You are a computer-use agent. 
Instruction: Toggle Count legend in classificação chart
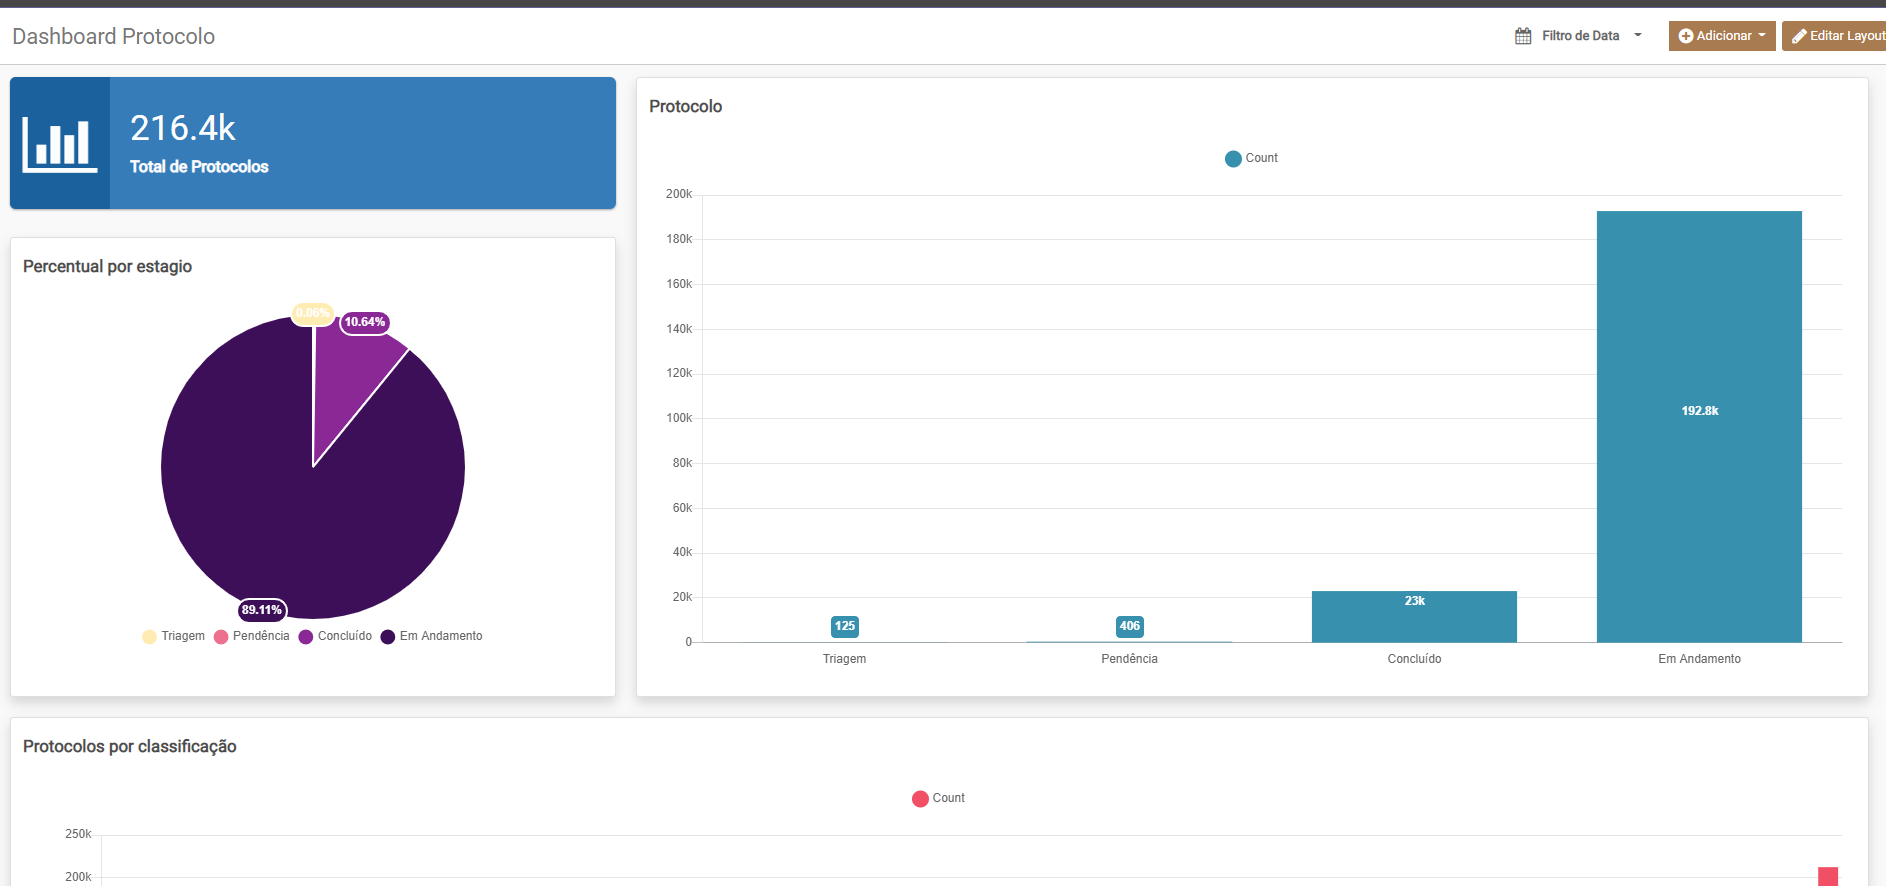coord(938,799)
